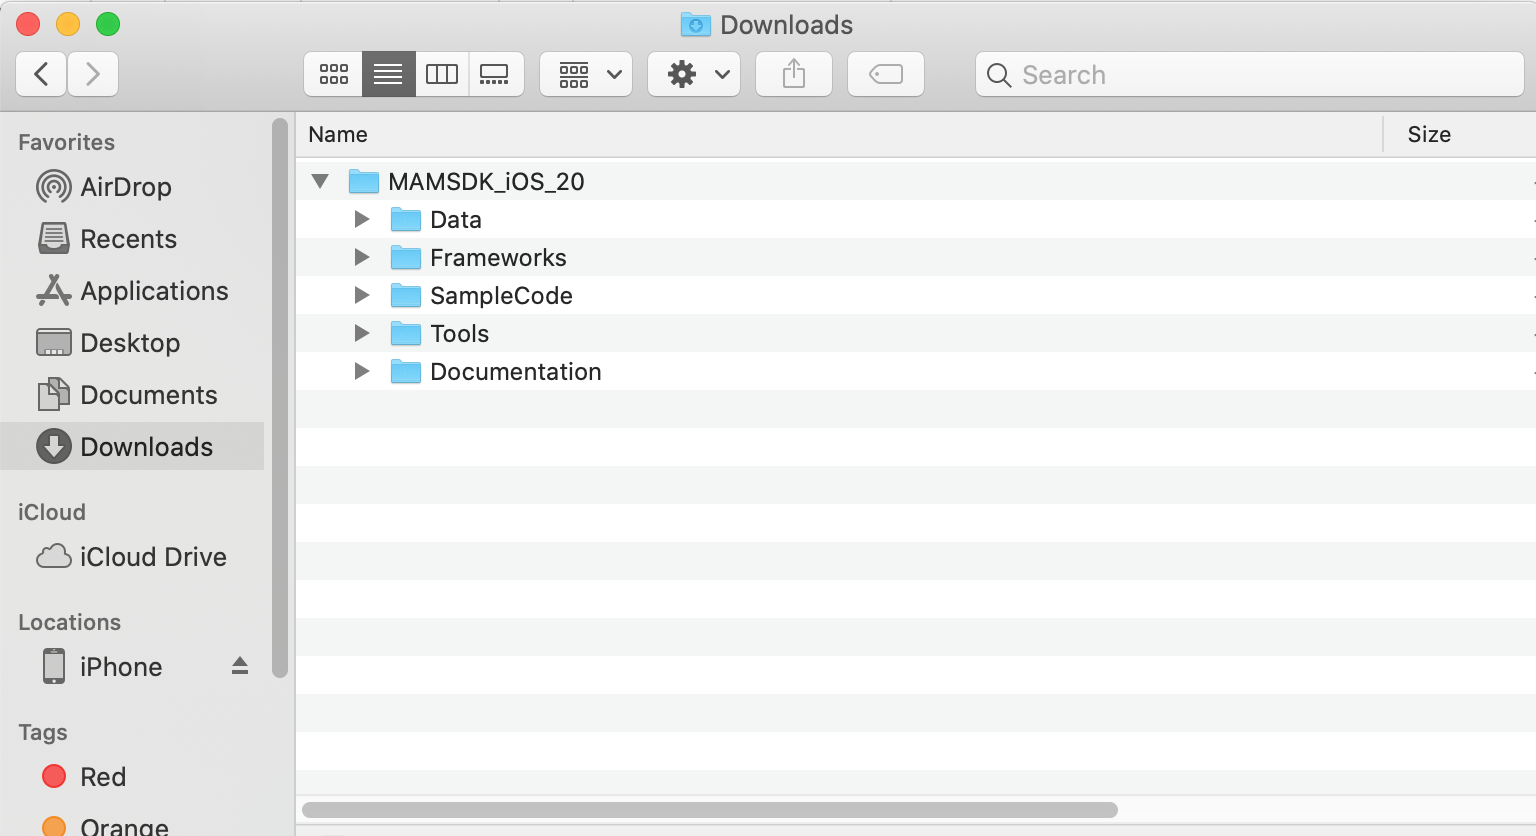The width and height of the screenshot is (1536, 836).
Task: Switch to icon view in toolbar
Action: [334, 75]
